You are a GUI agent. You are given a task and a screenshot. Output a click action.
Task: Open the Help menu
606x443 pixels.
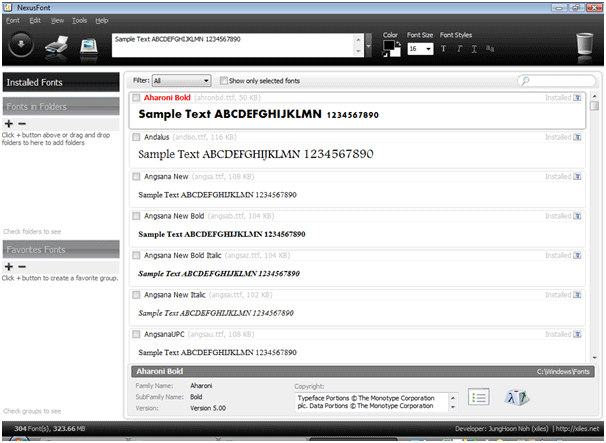click(x=102, y=20)
